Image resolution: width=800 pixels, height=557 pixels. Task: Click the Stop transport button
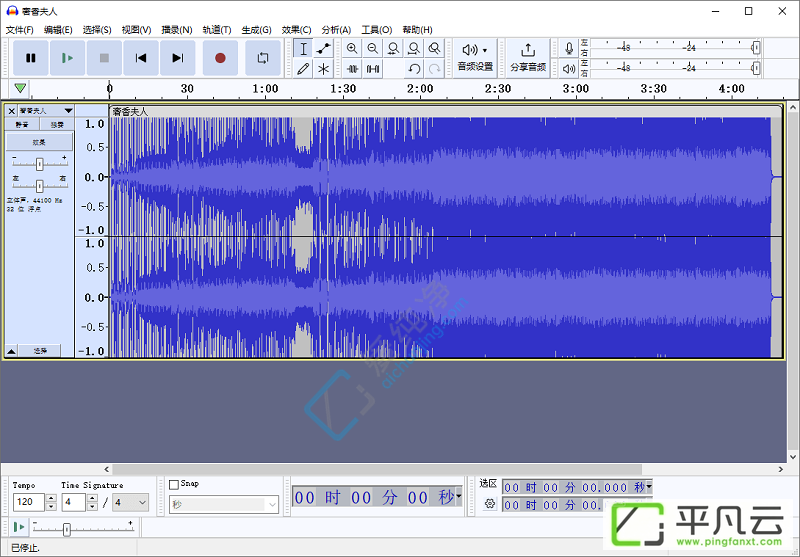[104, 58]
